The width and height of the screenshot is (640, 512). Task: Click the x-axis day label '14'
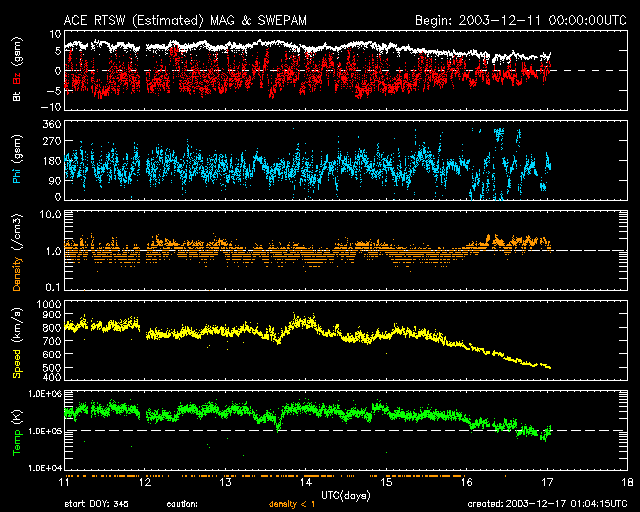[306, 482]
